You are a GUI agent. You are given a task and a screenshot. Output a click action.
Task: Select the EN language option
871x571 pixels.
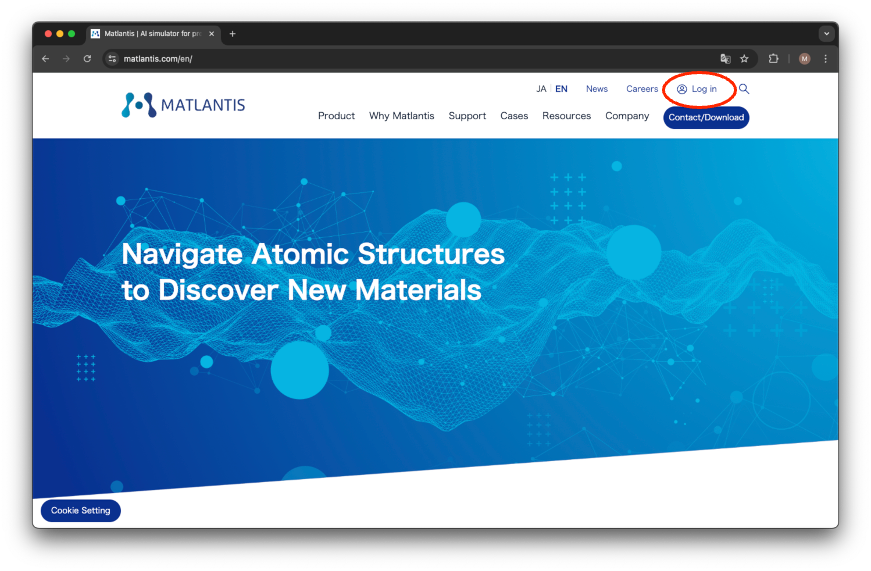tap(561, 89)
